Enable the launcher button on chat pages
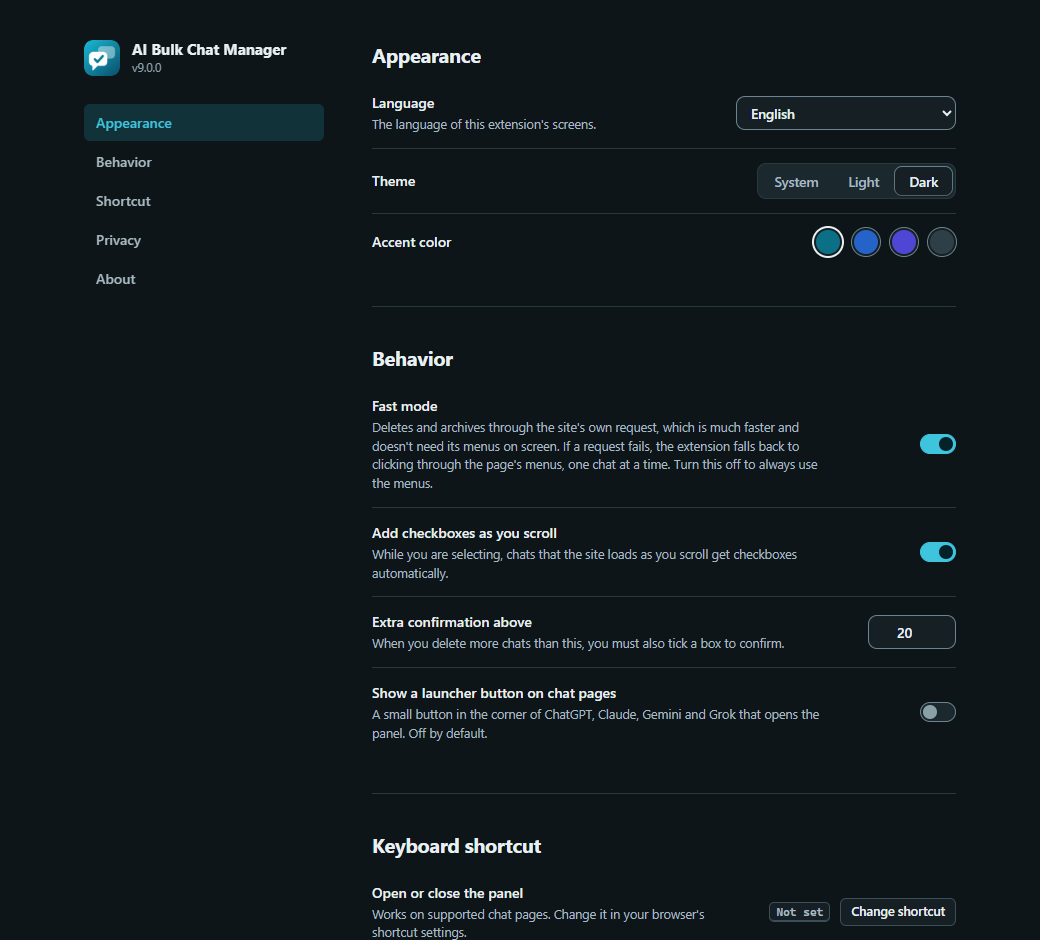This screenshot has height=940, width=1040. (x=937, y=712)
